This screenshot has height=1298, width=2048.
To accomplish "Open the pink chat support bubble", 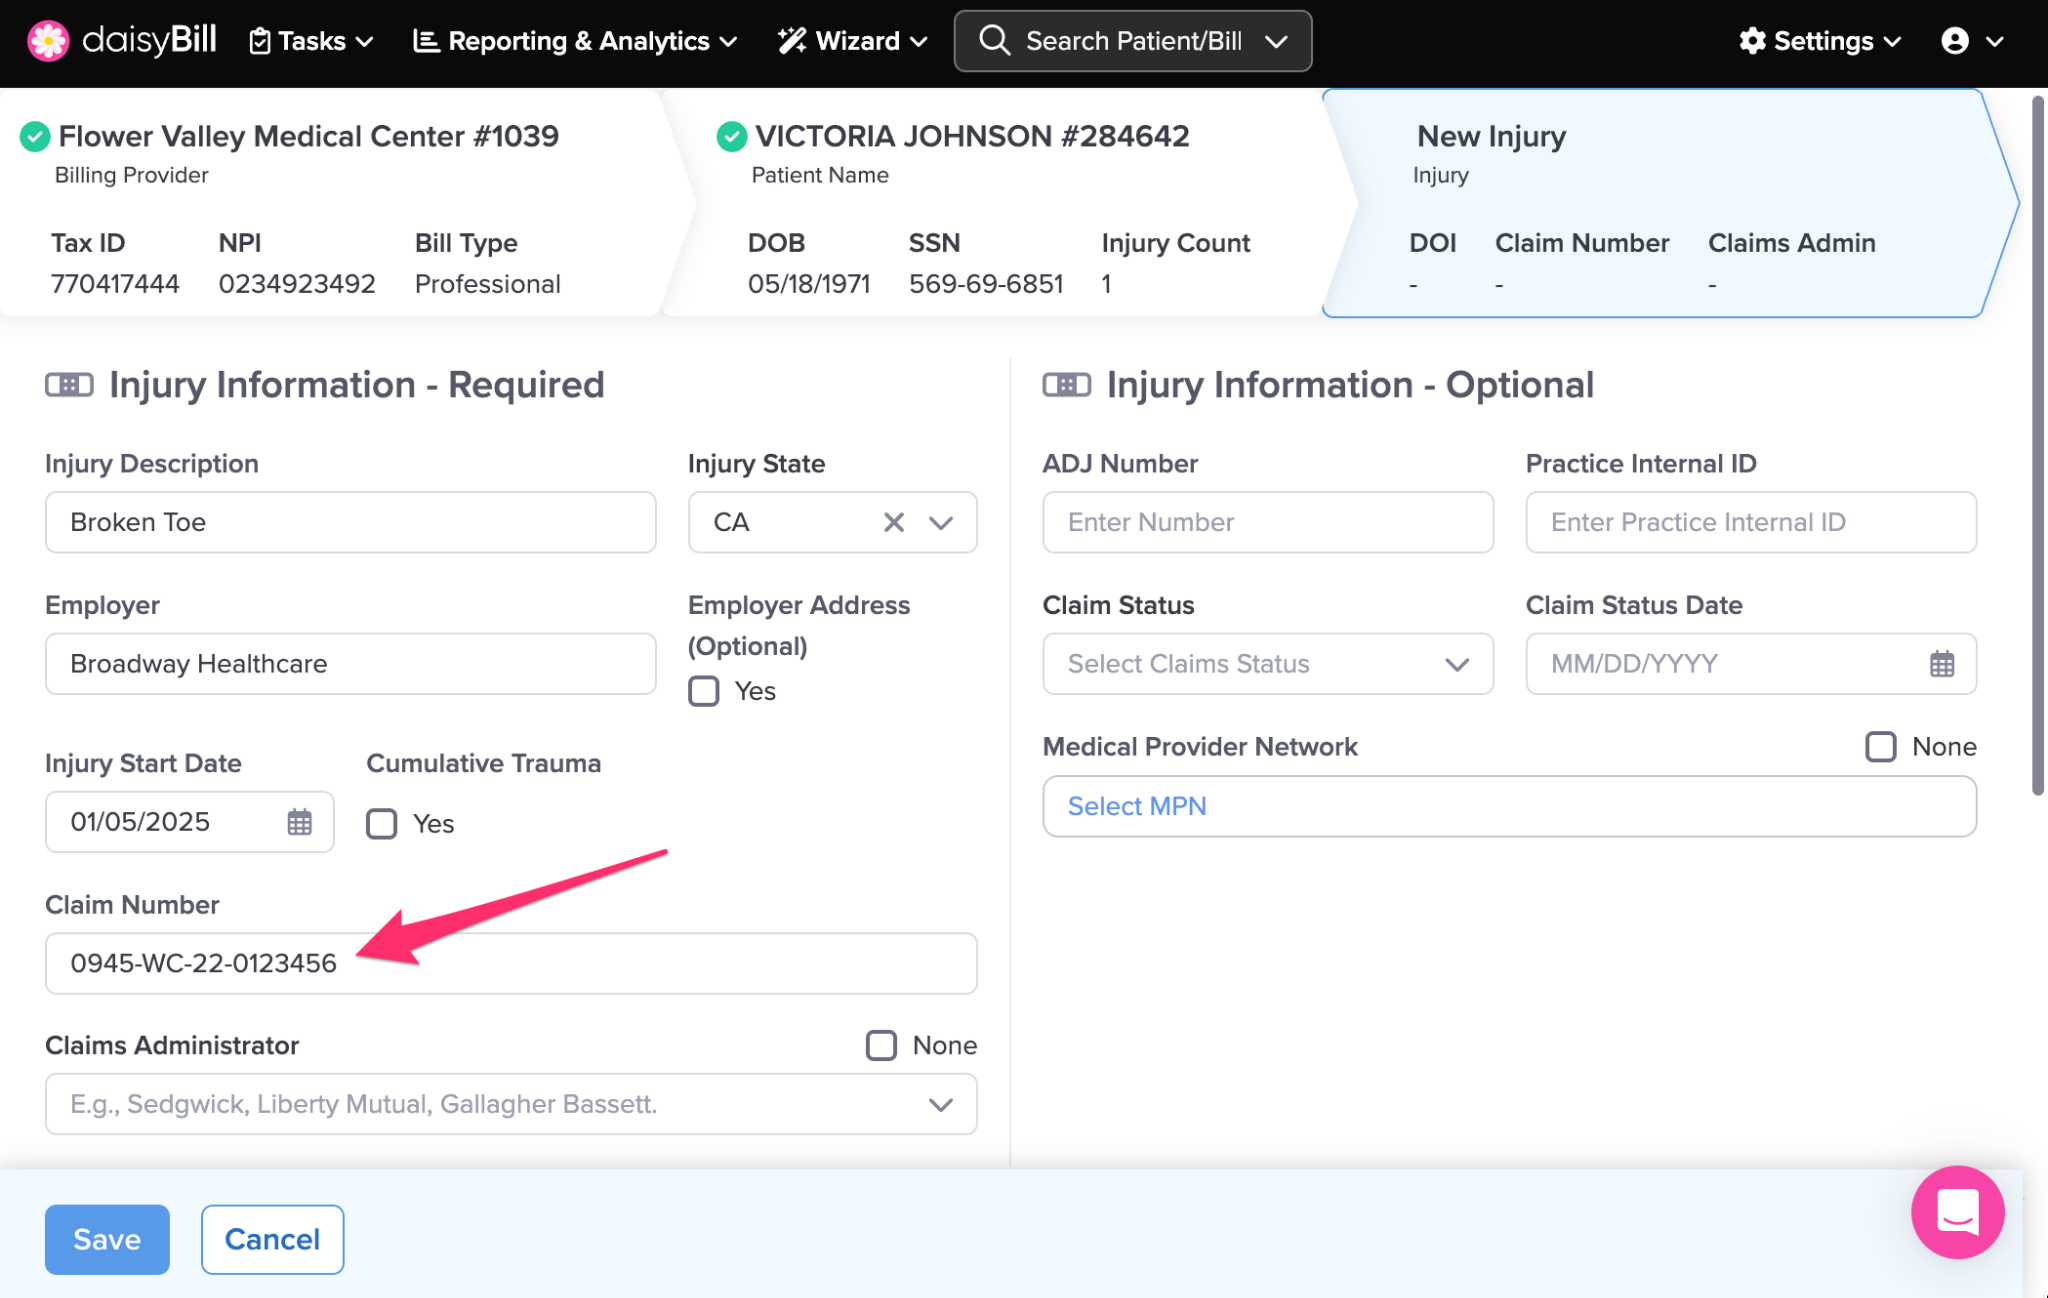I will tap(1956, 1212).
